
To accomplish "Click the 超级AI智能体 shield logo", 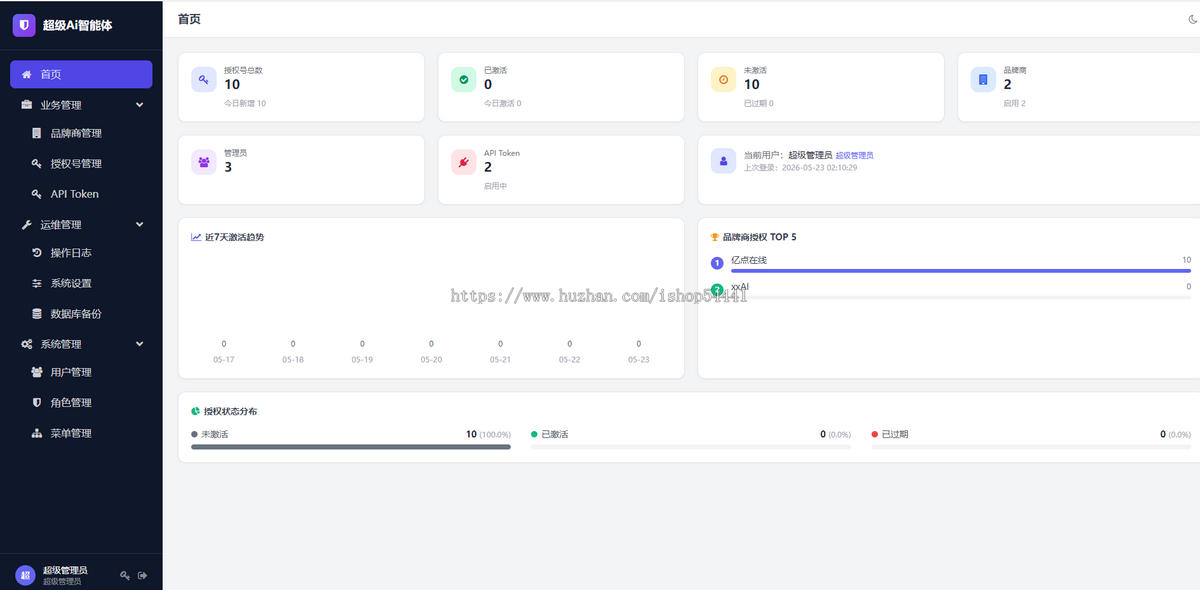I will pos(24,25).
